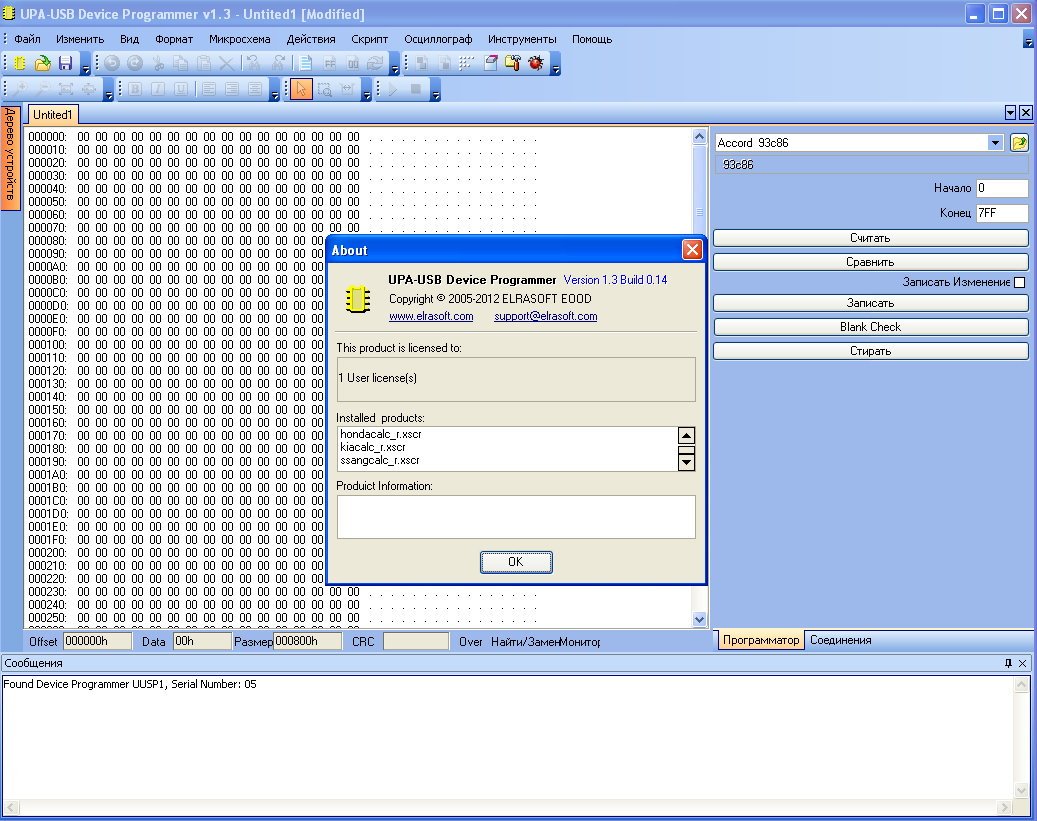Image resolution: width=1037 pixels, height=821 pixels.
Task: Open the Помощь menu
Action: tap(592, 39)
